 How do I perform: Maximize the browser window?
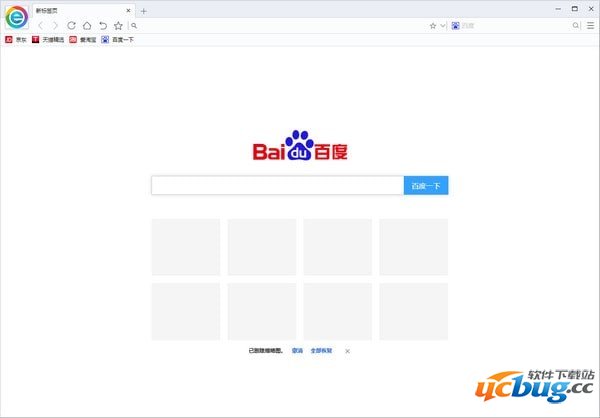coord(575,9)
